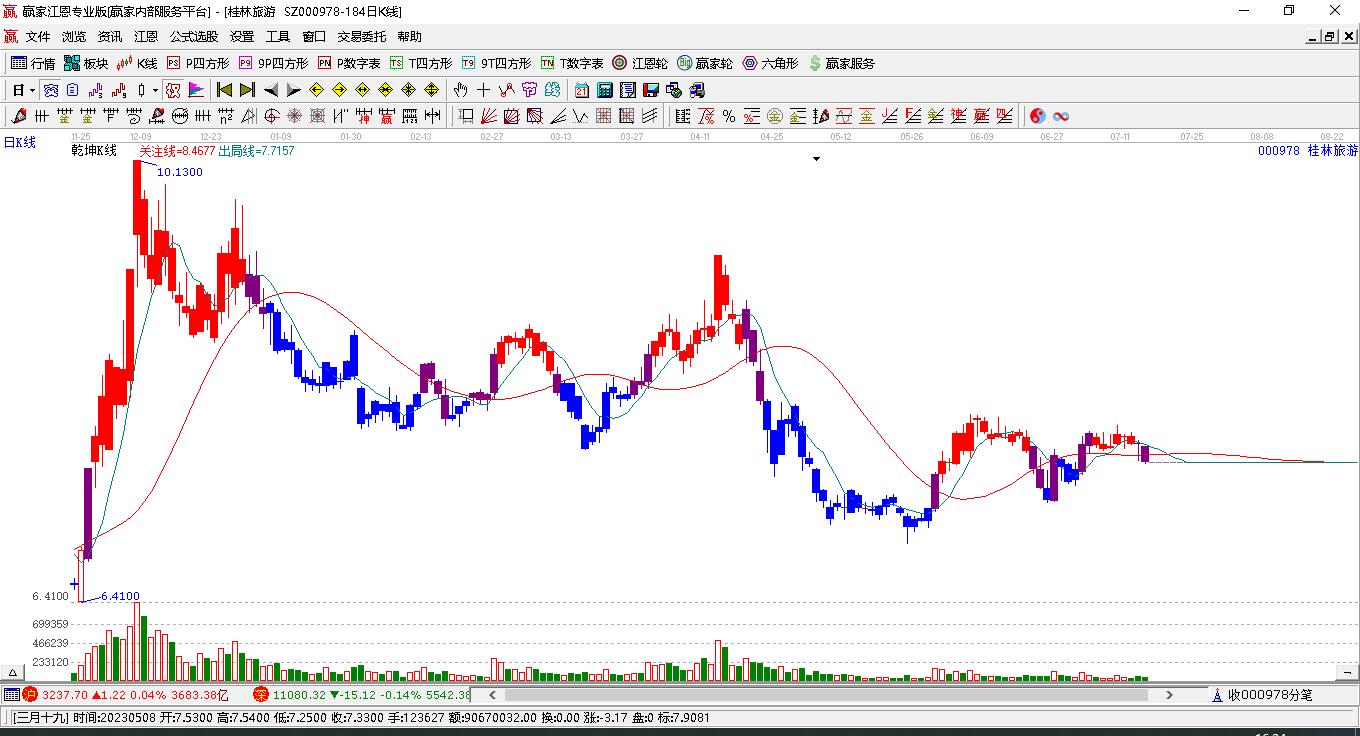Image resolution: width=1360 pixels, height=736 pixels.
Task: Open the 交易委托 menu
Action: point(361,37)
